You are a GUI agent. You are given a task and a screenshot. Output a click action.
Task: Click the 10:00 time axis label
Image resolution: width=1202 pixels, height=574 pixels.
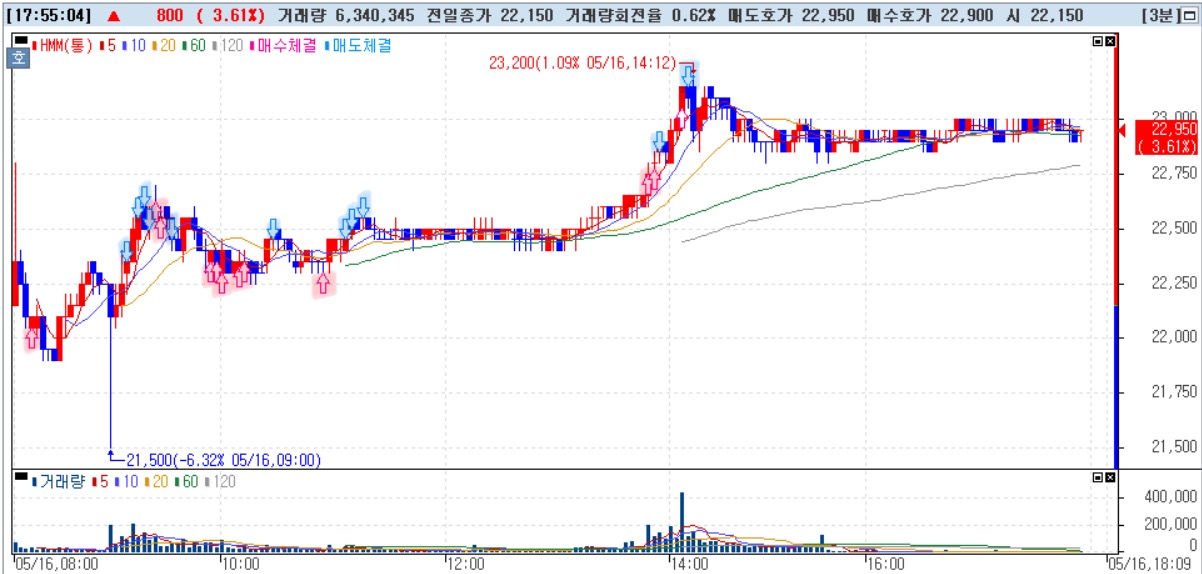(241, 564)
